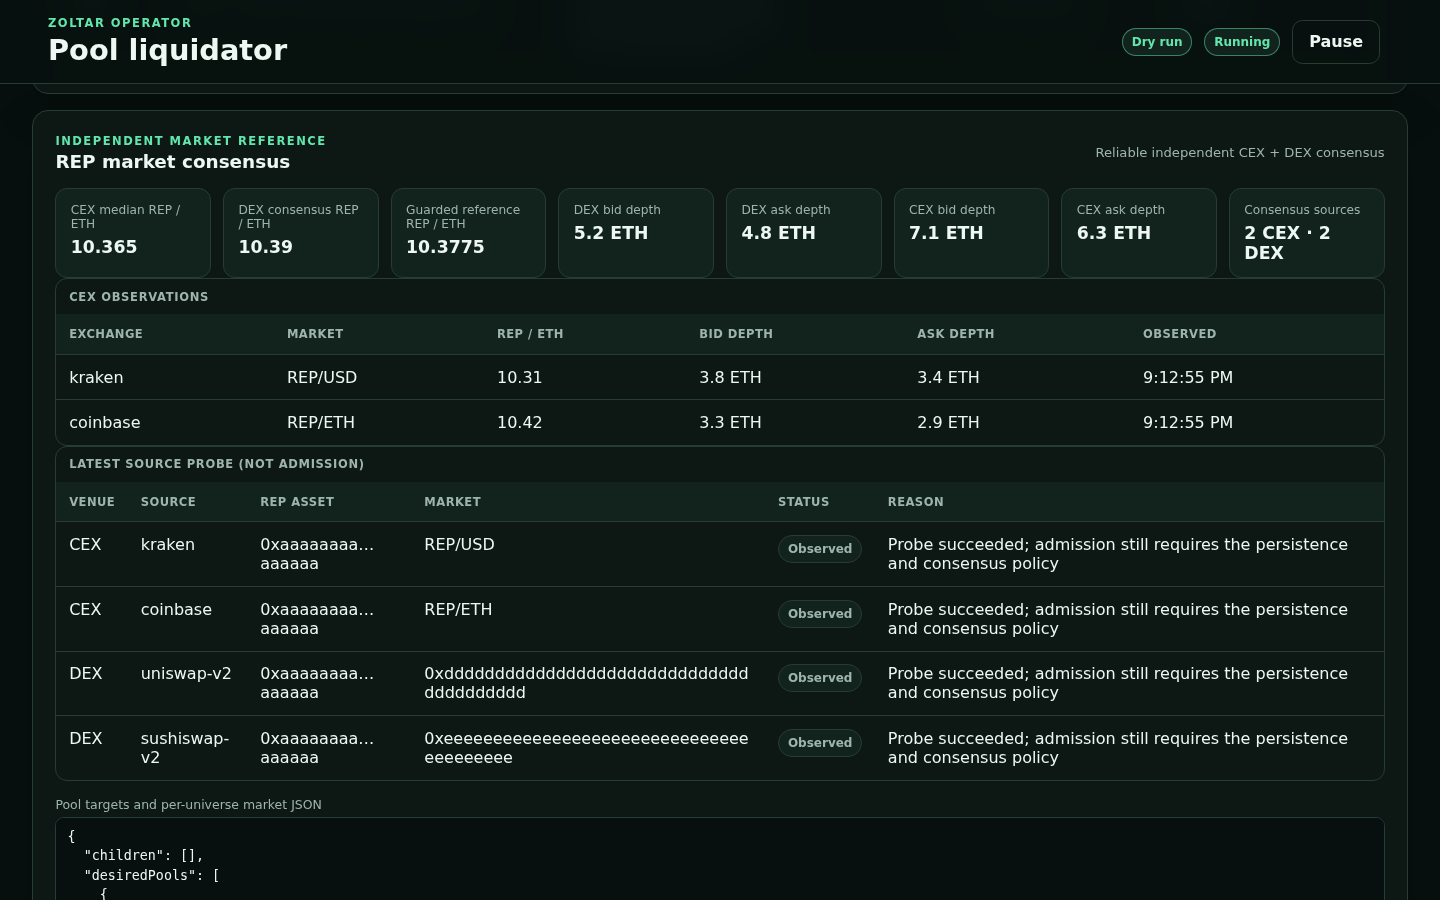The image size is (1440, 900).
Task: Select coinbase in the source probe table
Action: point(176,610)
